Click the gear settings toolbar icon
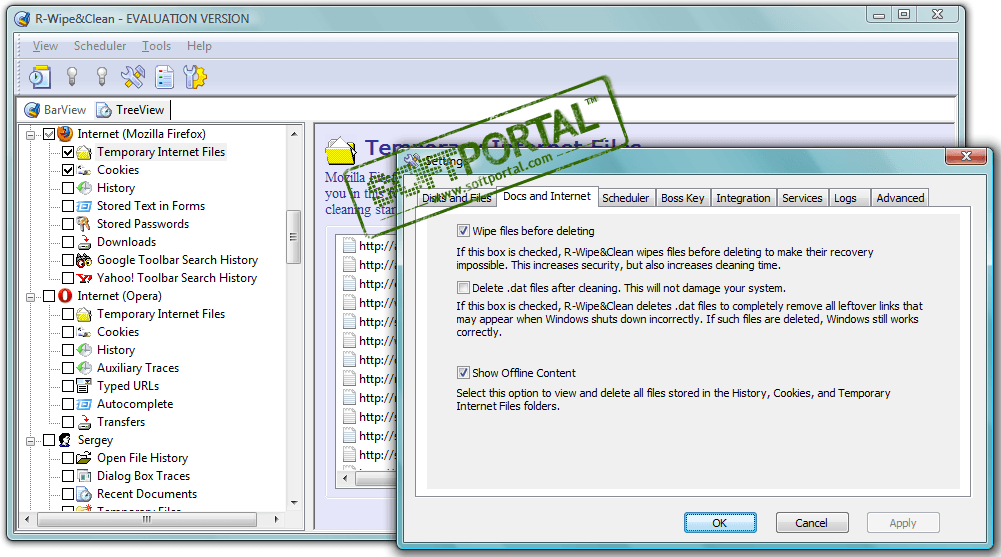The image size is (1001, 557). click(x=195, y=77)
